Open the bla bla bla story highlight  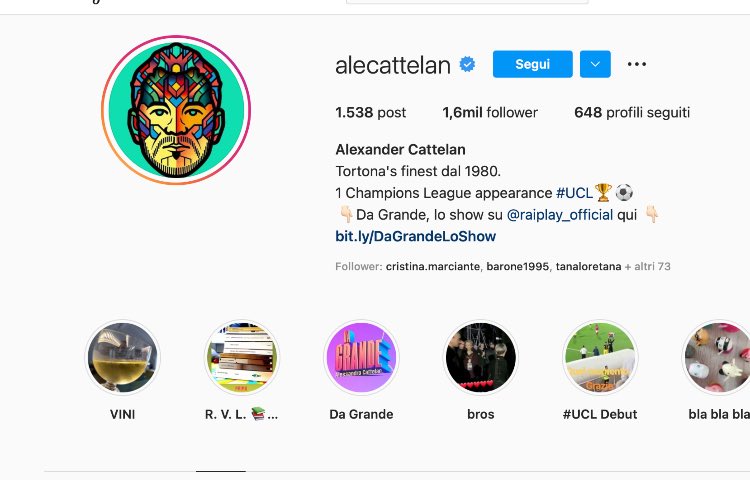[718, 358]
